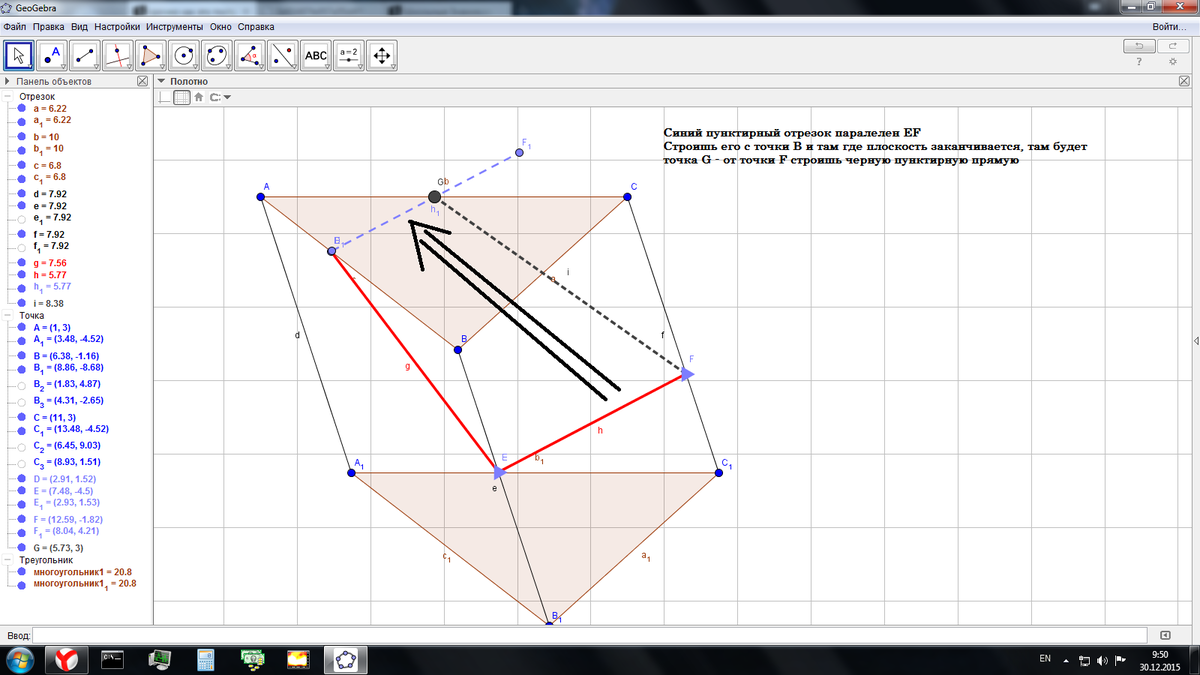The image size is (1200, 675).
Task: Toggle visibility of многоугольник1 = 20.8
Action: (x=22, y=572)
